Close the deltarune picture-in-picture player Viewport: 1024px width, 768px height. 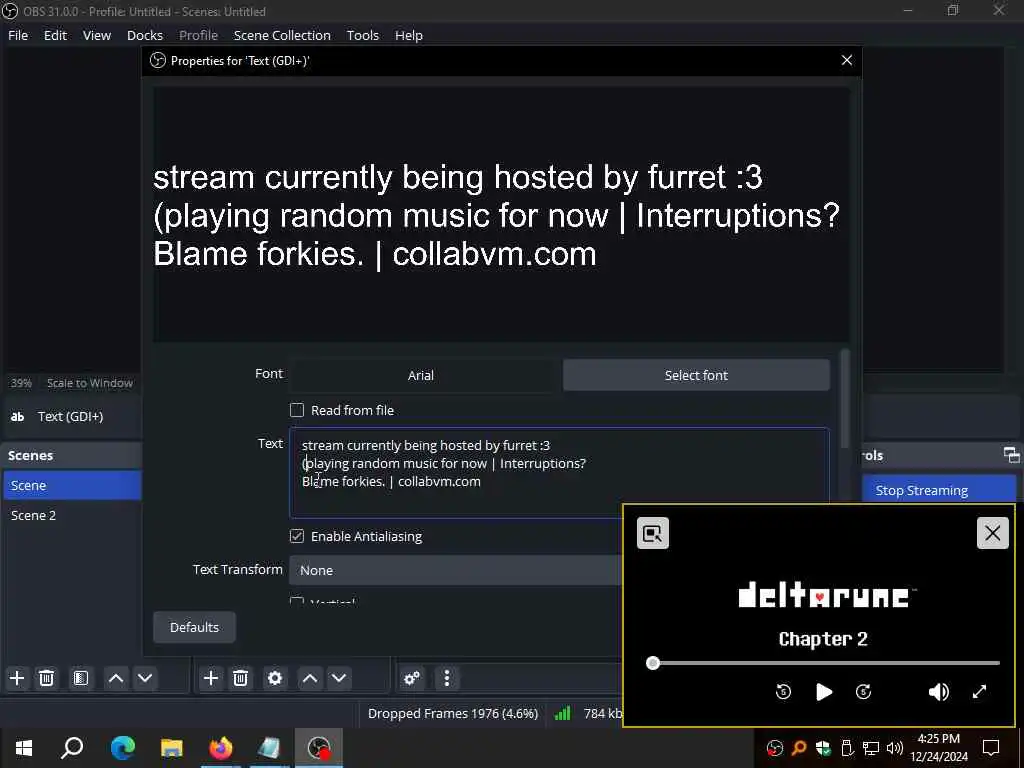click(x=993, y=533)
